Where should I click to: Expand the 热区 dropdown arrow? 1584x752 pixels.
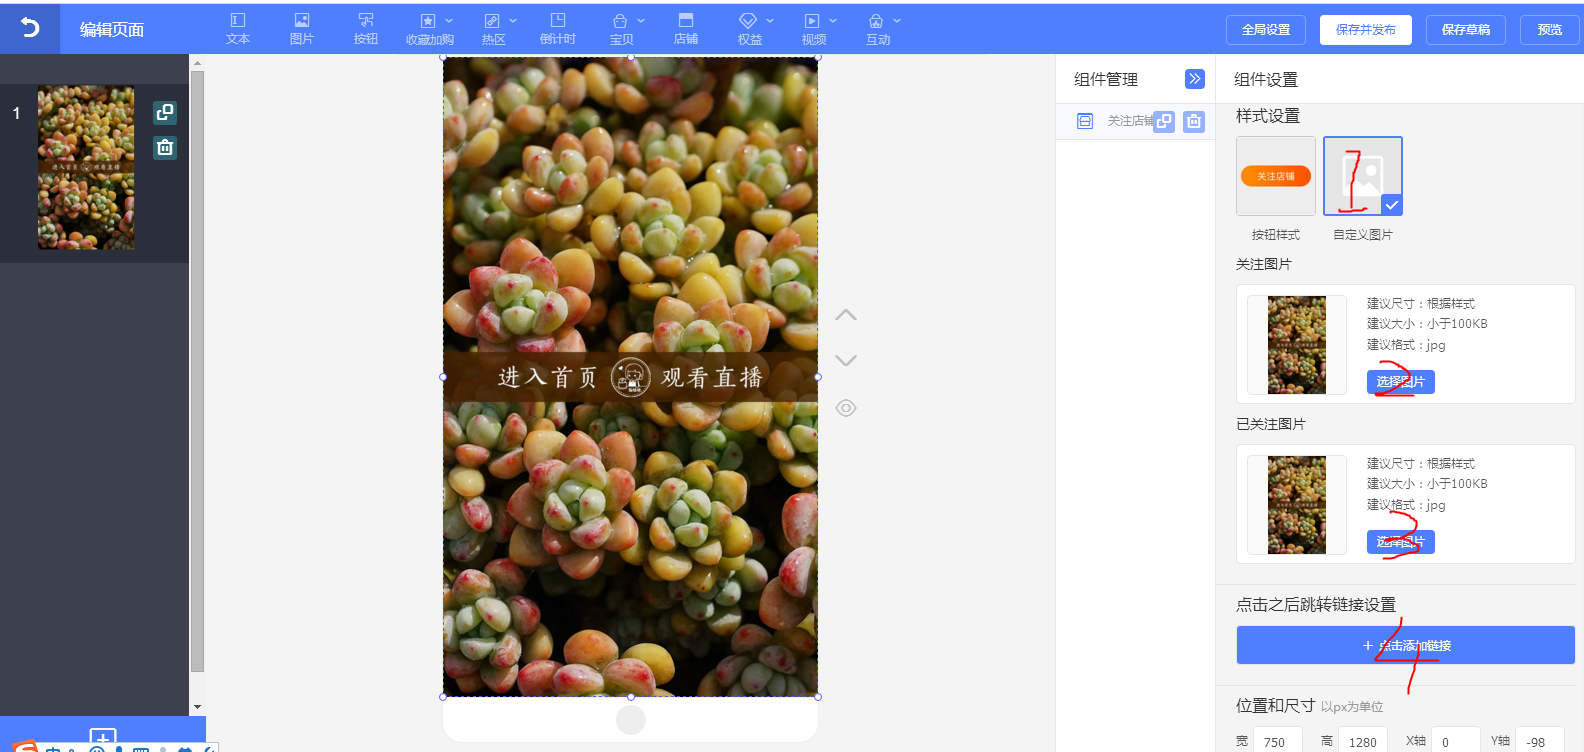click(x=513, y=21)
